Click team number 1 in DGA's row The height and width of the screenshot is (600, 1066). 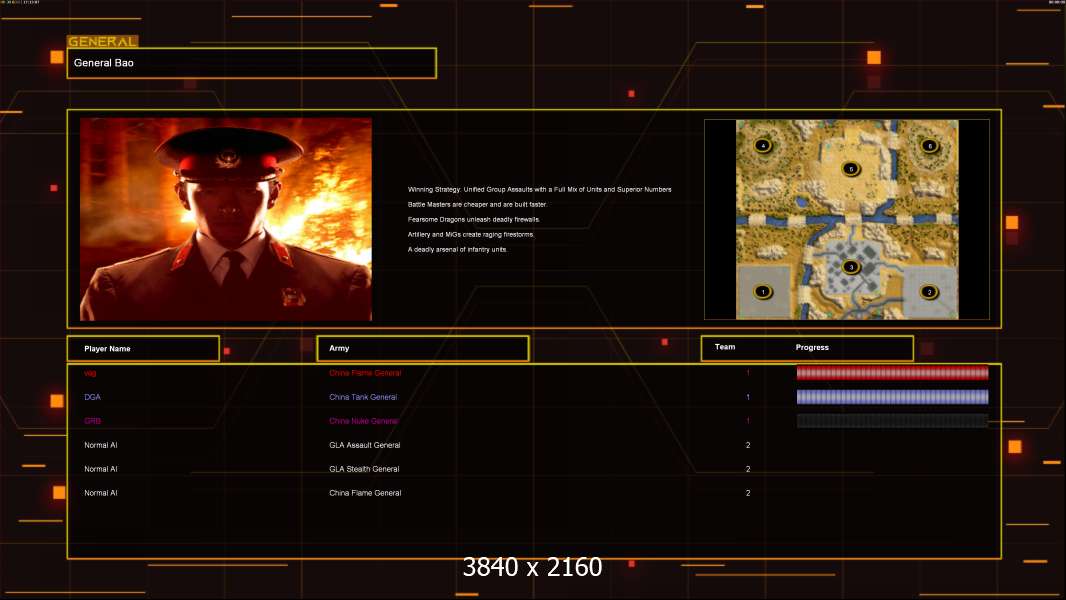[x=748, y=397]
